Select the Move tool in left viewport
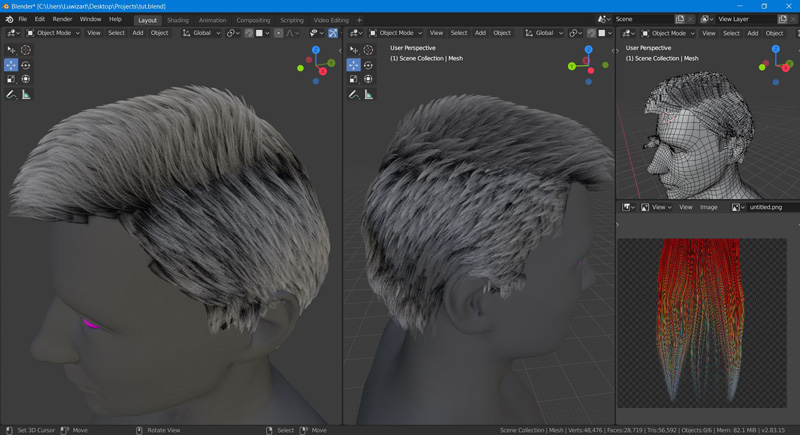Image resolution: width=800 pixels, height=435 pixels. tap(11, 65)
